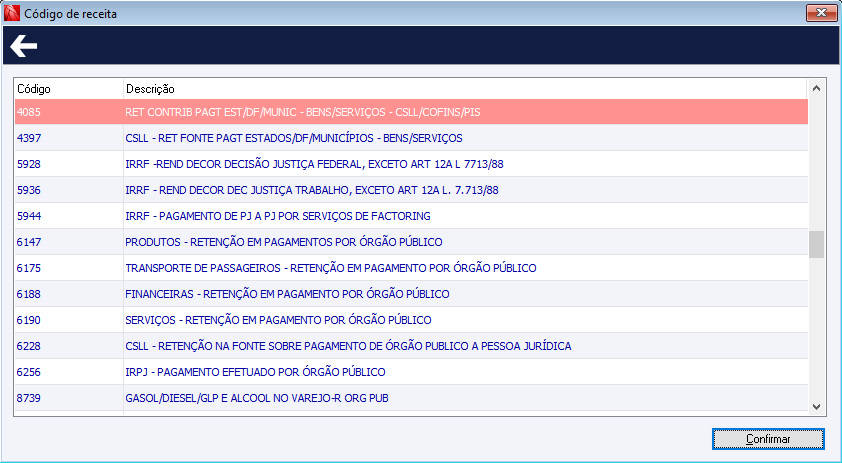This screenshot has width=842, height=463.
Task: Select SERVIÇOS - RETENÇÃO EM PAGAMENTO description
Action: coord(278,320)
